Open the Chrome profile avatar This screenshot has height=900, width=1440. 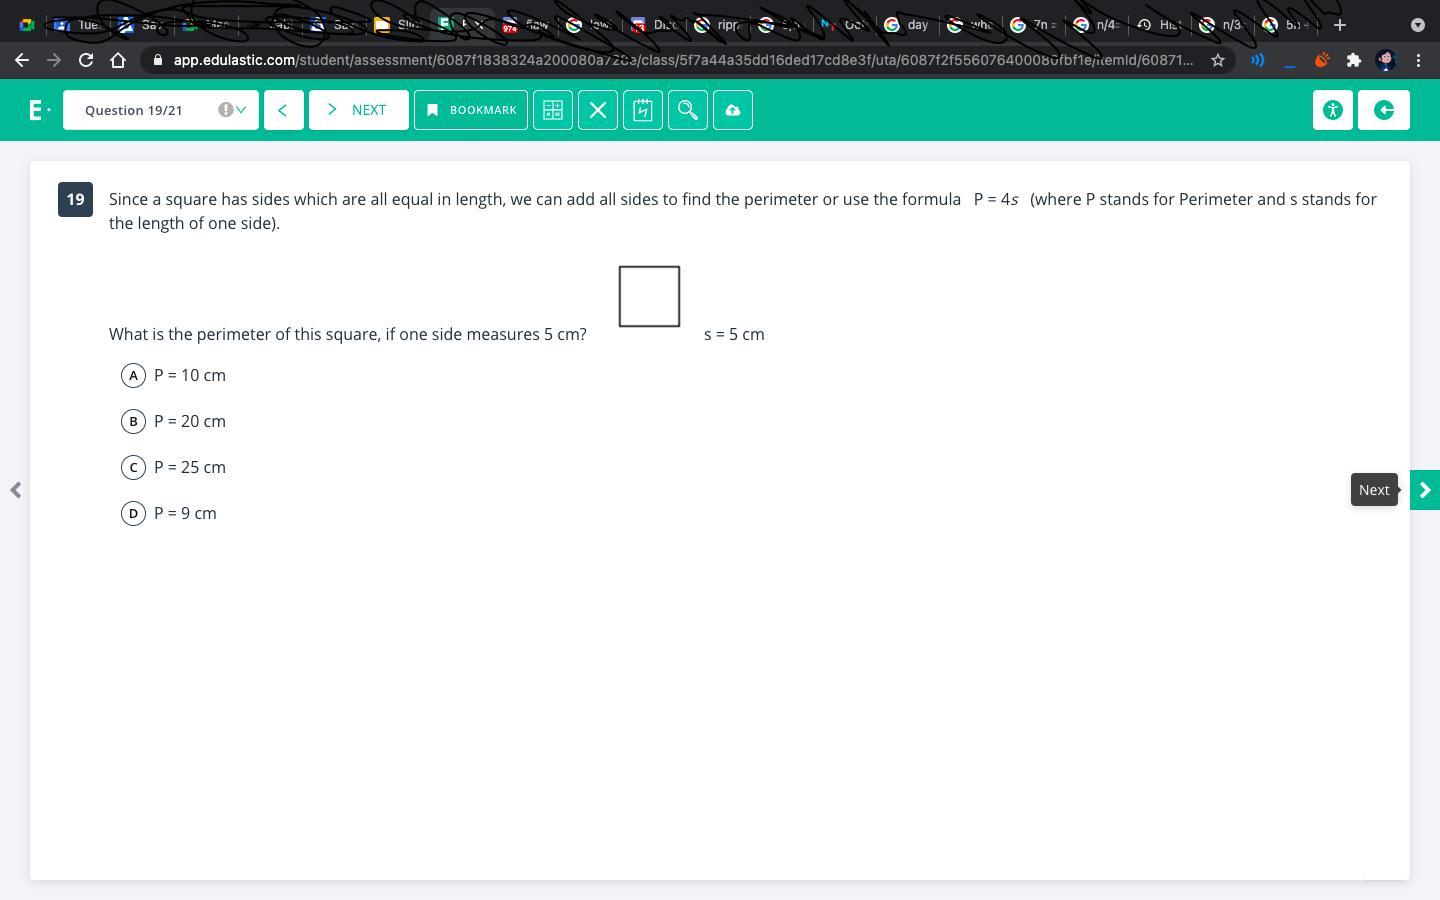[x=1386, y=60]
